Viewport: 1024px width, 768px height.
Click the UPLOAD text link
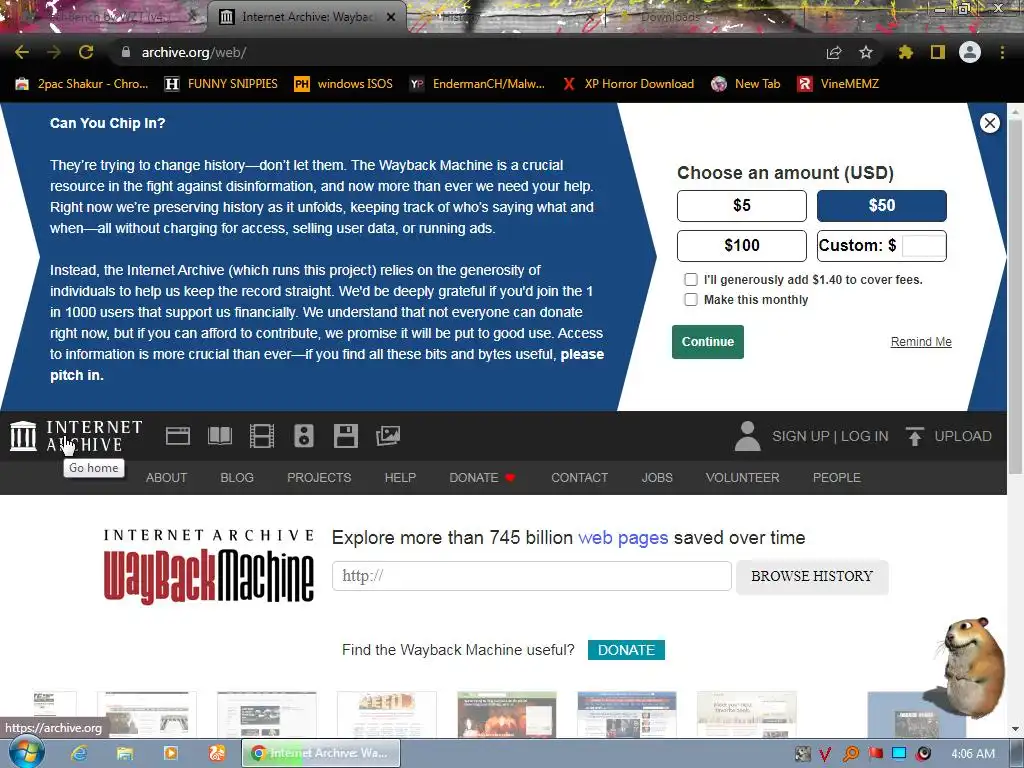(963, 436)
